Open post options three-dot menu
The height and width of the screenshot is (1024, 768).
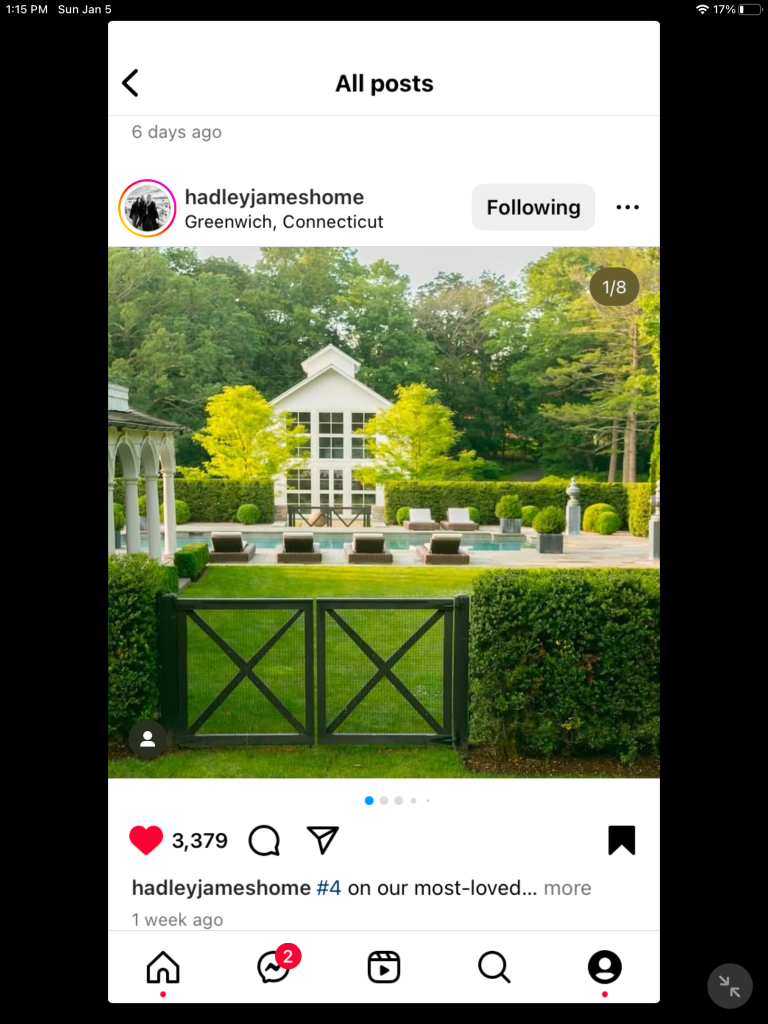click(x=628, y=207)
